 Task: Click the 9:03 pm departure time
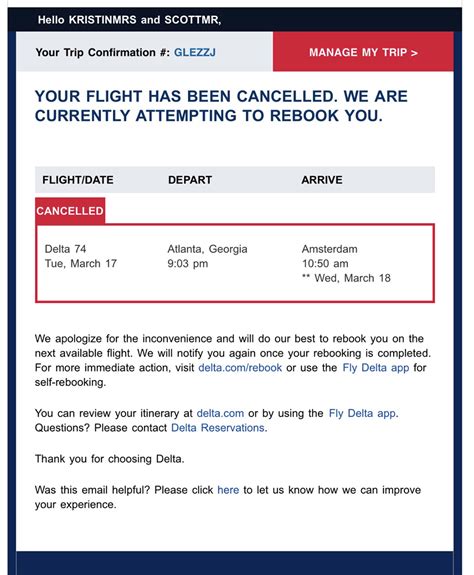(x=188, y=264)
